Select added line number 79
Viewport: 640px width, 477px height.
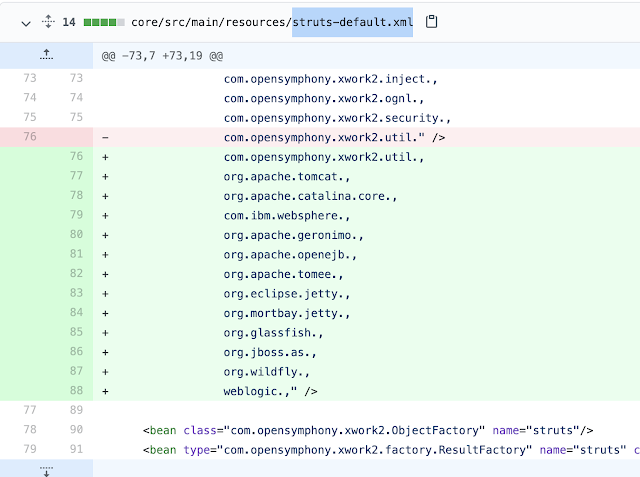click(76, 215)
